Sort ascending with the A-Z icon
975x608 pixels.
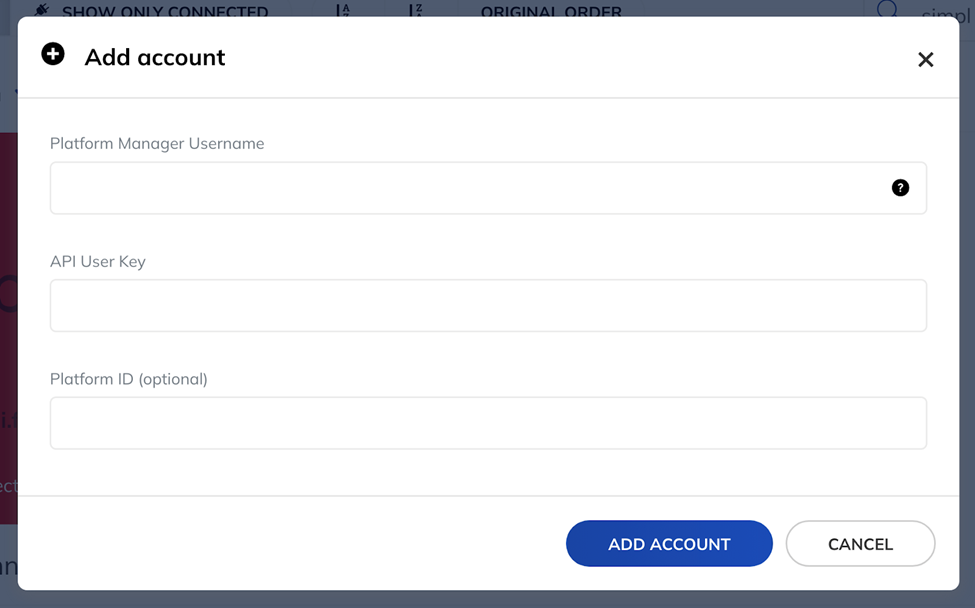343,10
